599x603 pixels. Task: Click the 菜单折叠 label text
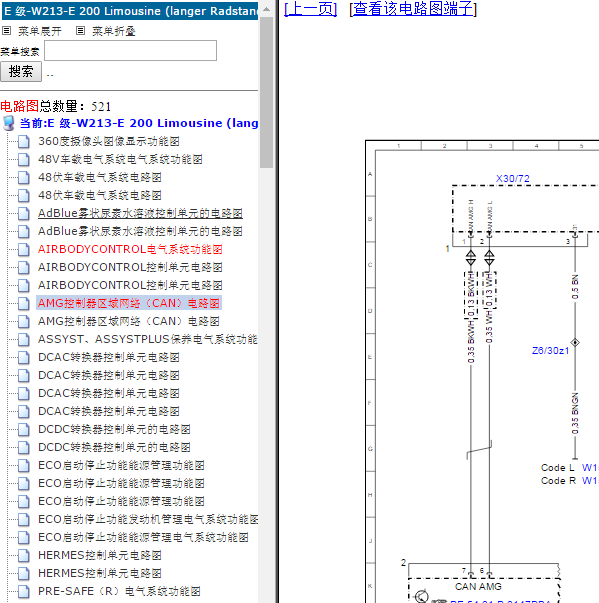114,31
